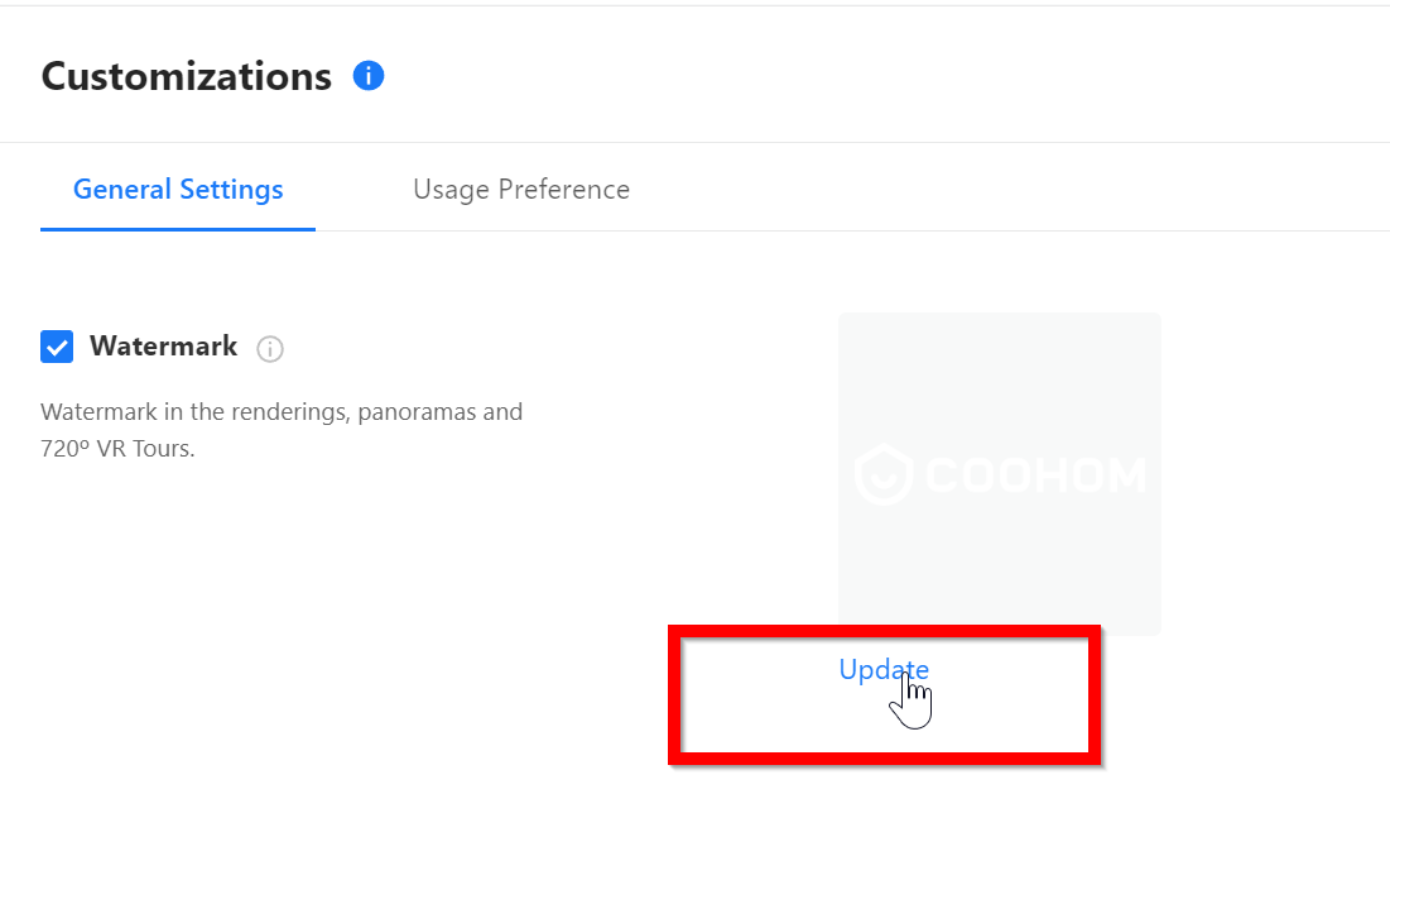Switch to the Usage Preference tab
Viewport: 1418px width, 906px height.
tap(521, 190)
